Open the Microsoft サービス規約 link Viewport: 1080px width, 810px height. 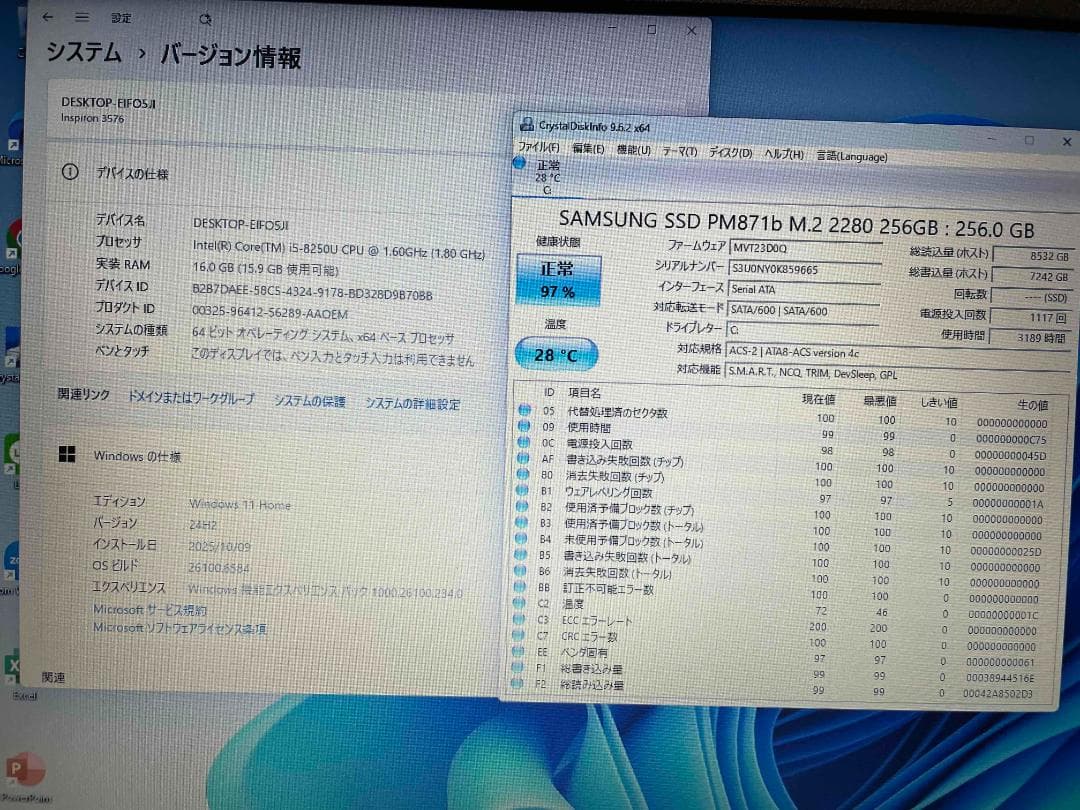click(x=149, y=610)
